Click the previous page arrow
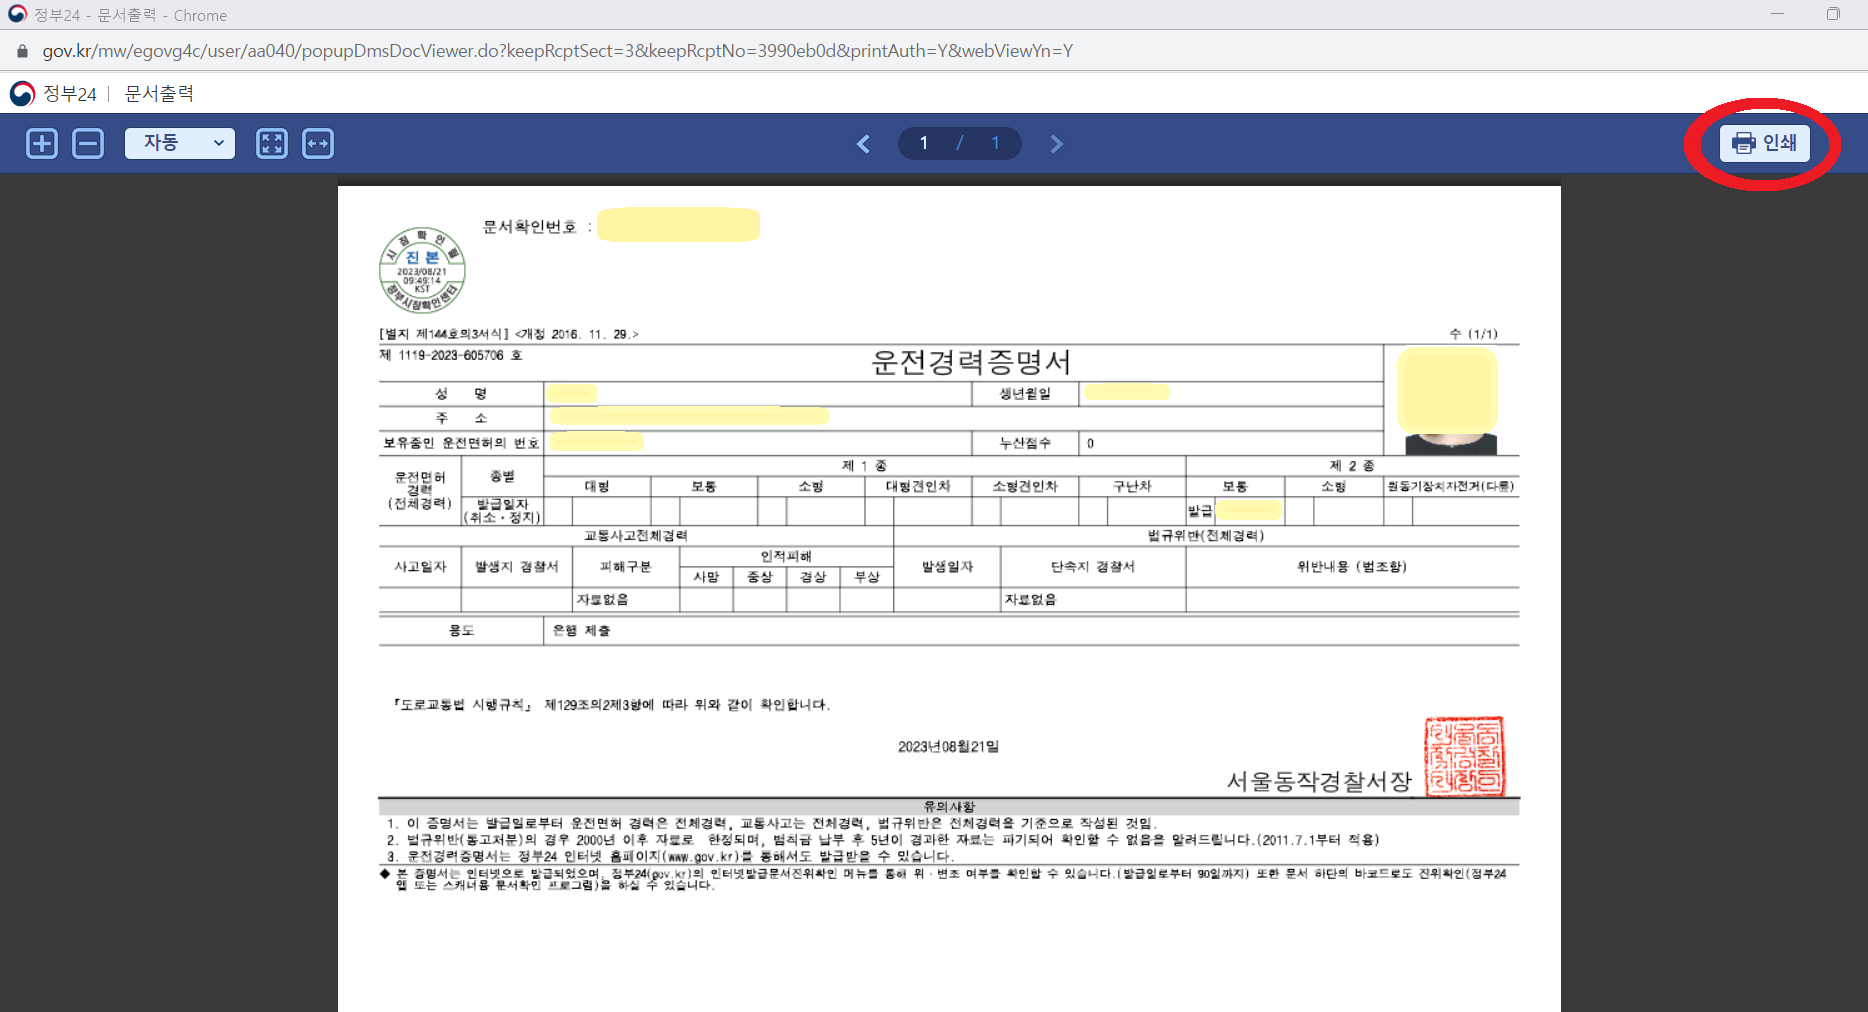Screen dimensions: 1868x1012 863,143
